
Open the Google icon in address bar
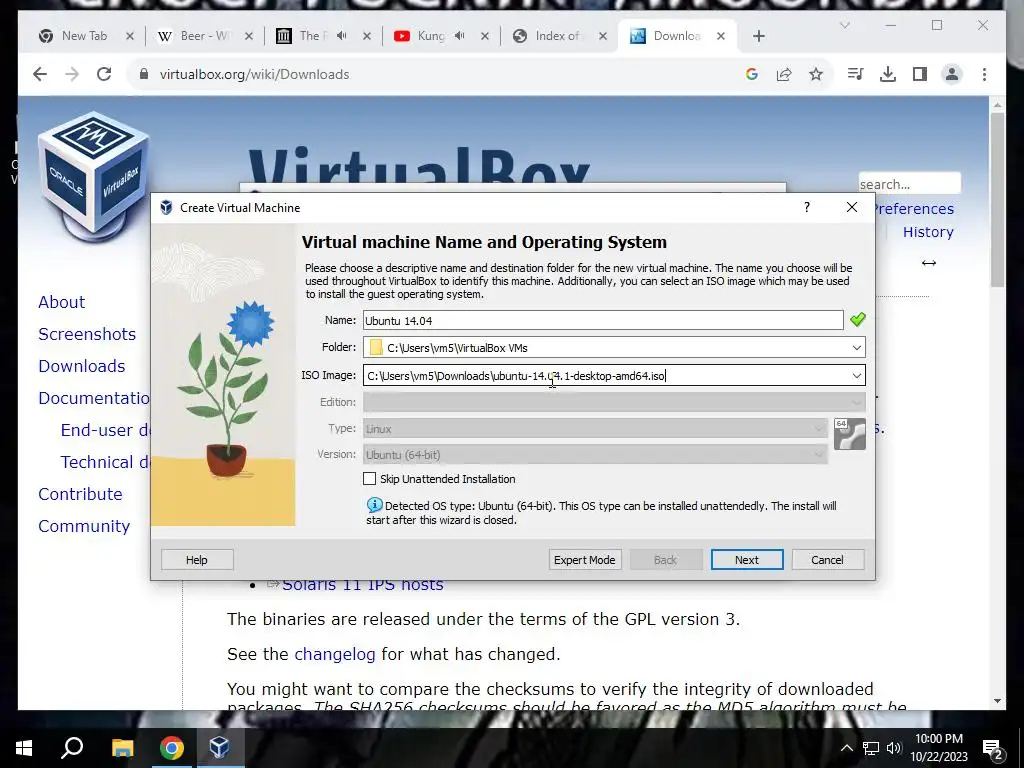(752, 74)
